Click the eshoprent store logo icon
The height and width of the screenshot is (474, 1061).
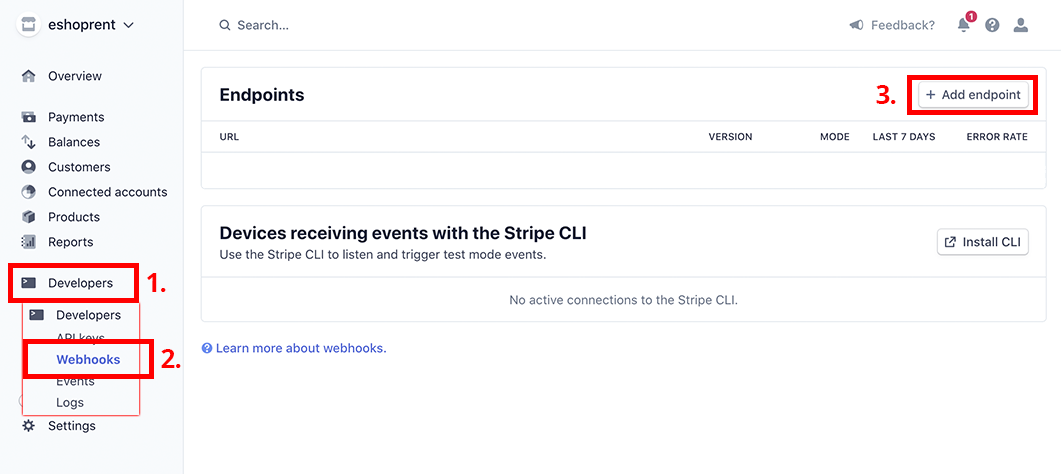[x=28, y=25]
